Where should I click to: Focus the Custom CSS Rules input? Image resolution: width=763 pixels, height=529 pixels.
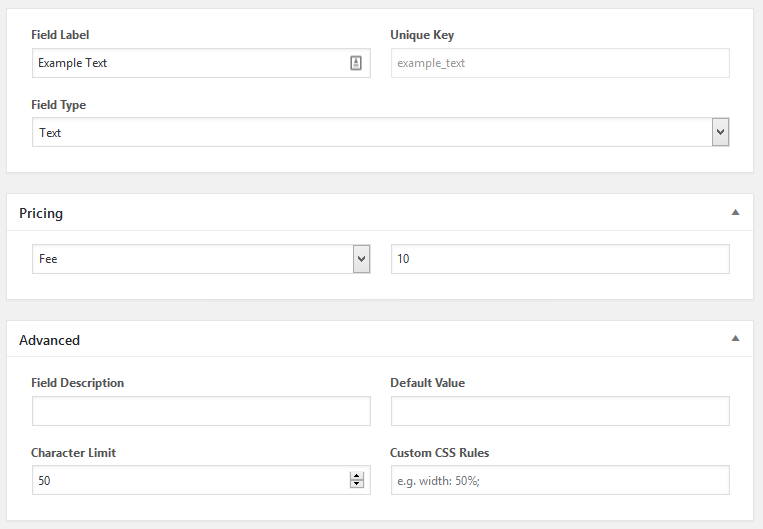[560, 480]
